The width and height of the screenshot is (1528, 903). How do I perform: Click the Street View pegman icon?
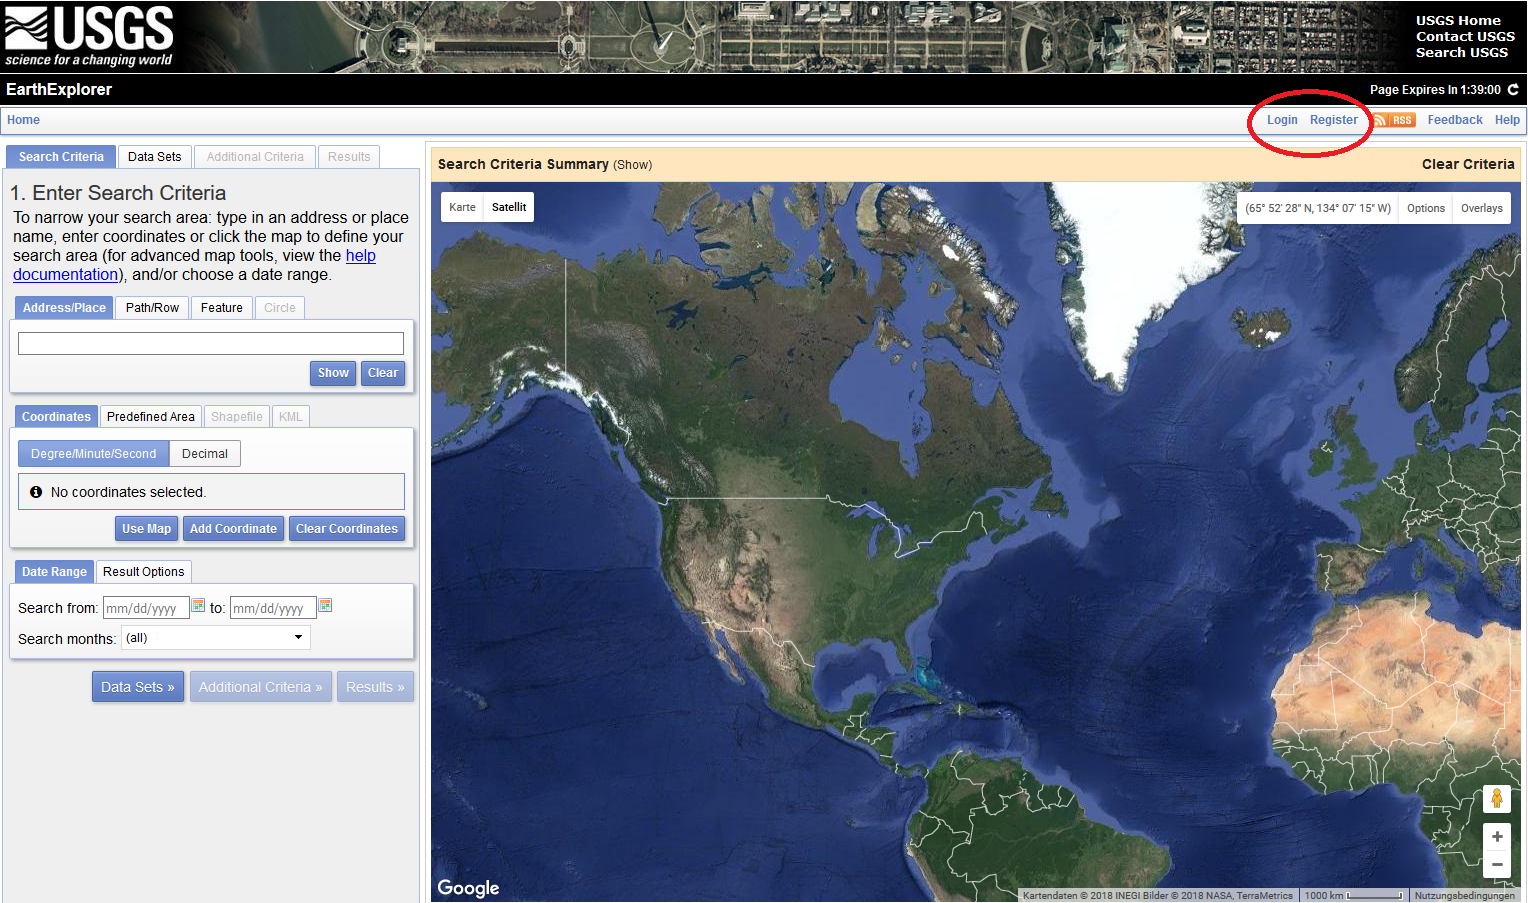click(x=1496, y=799)
